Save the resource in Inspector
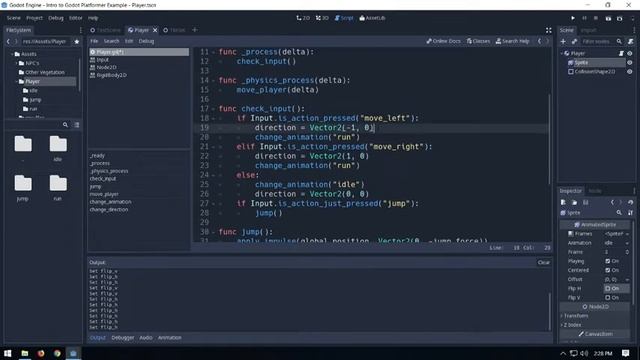 [x=585, y=202]
